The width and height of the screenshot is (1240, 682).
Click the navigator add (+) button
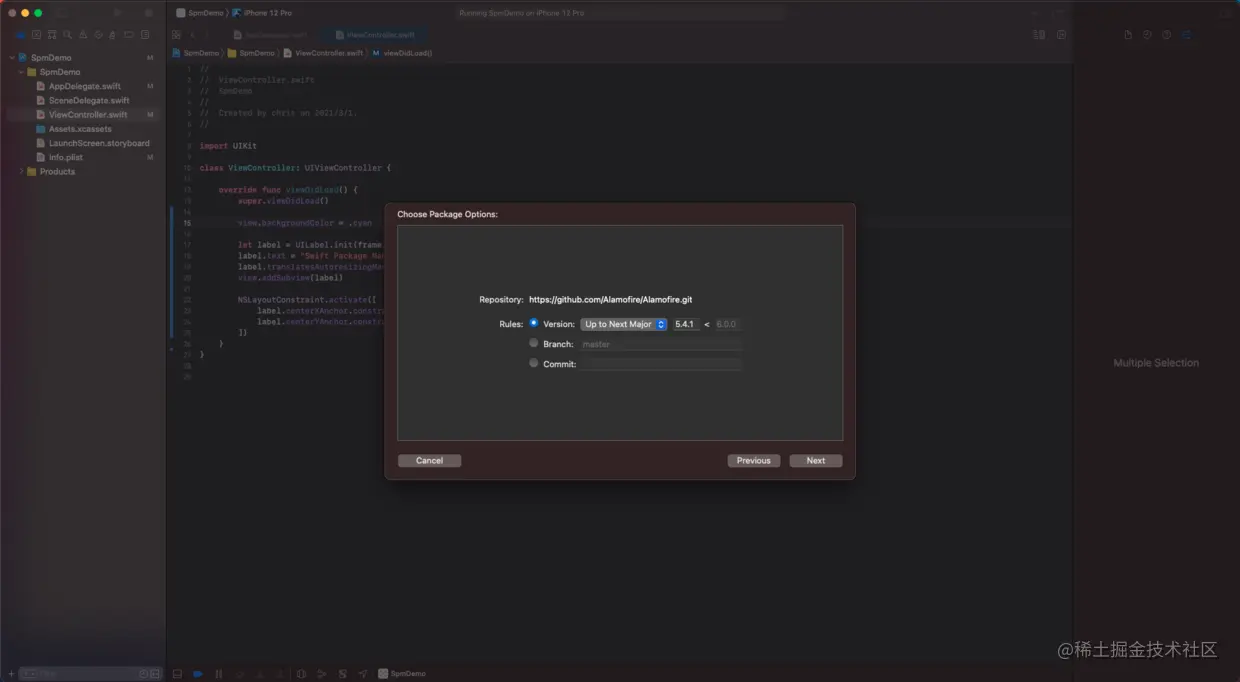pos(11,674)
